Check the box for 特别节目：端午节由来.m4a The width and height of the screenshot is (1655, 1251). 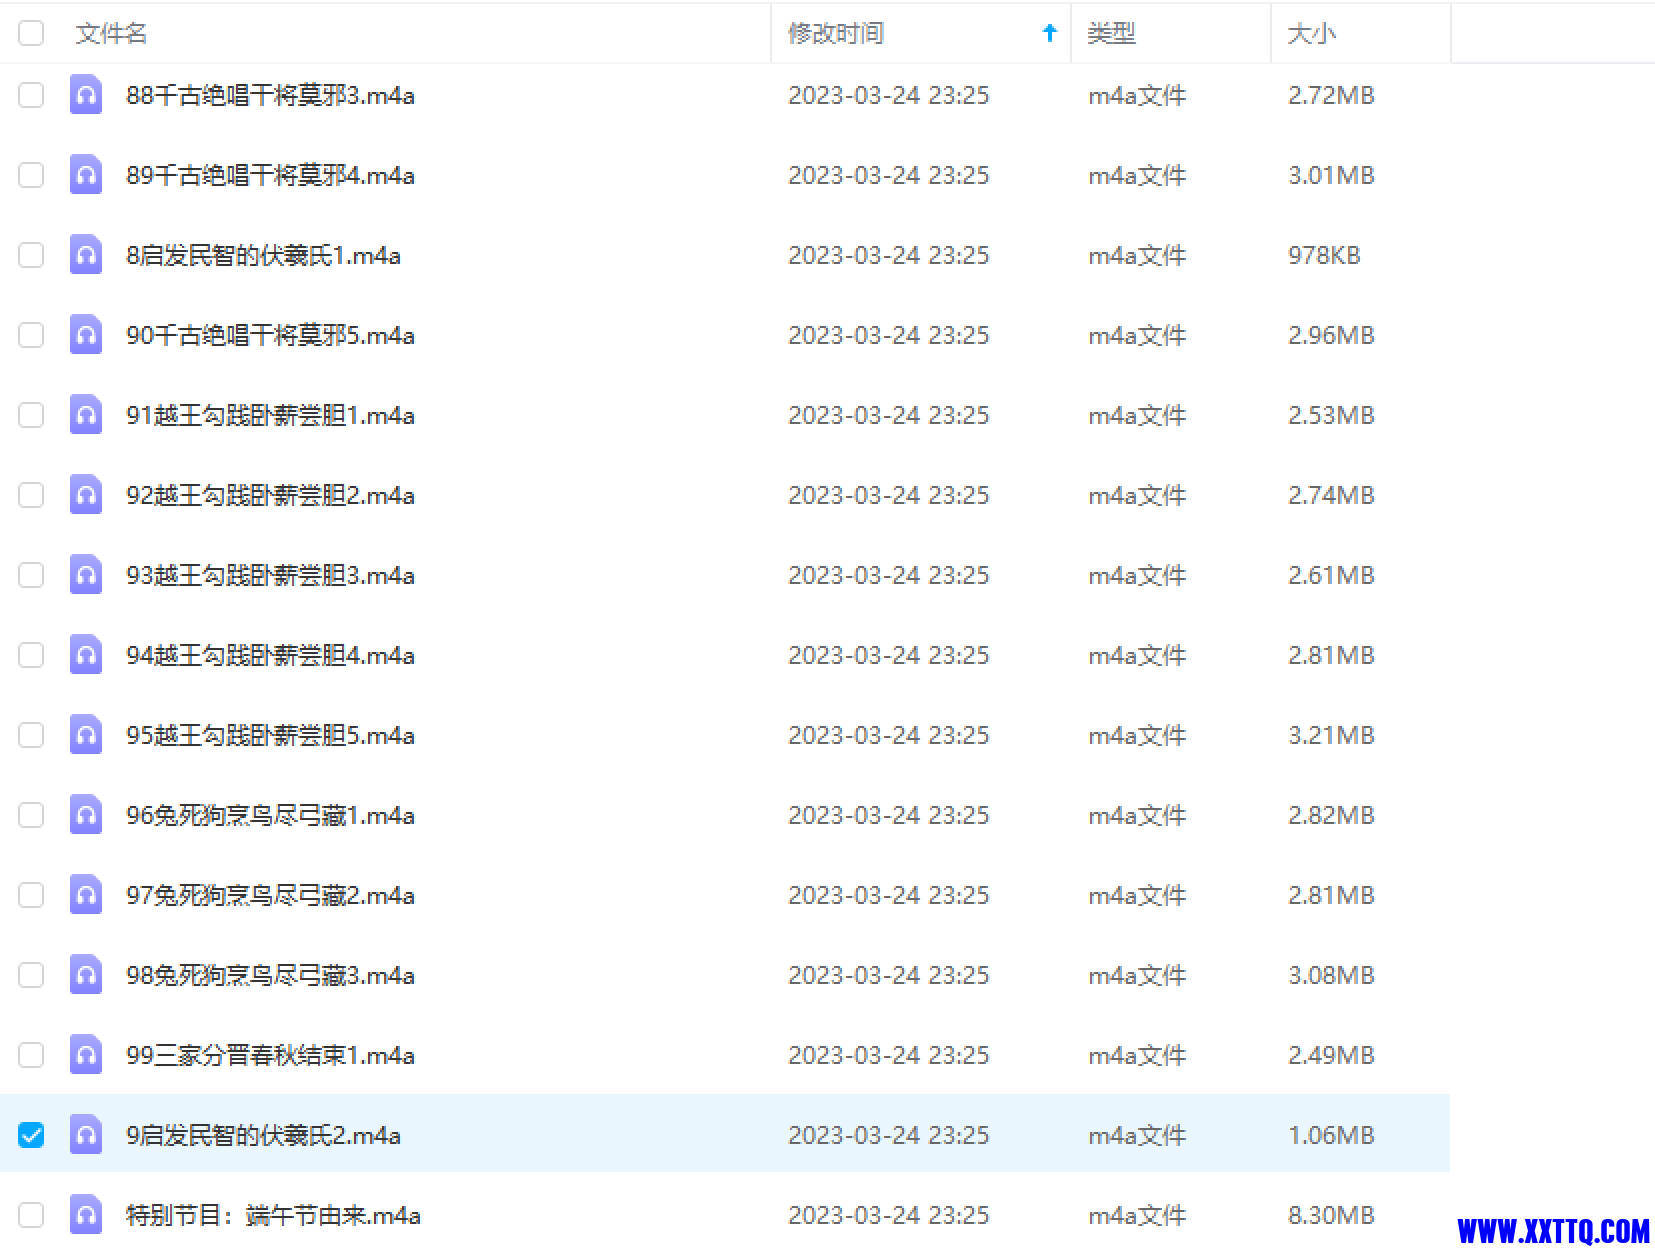tap(31, 1215)
